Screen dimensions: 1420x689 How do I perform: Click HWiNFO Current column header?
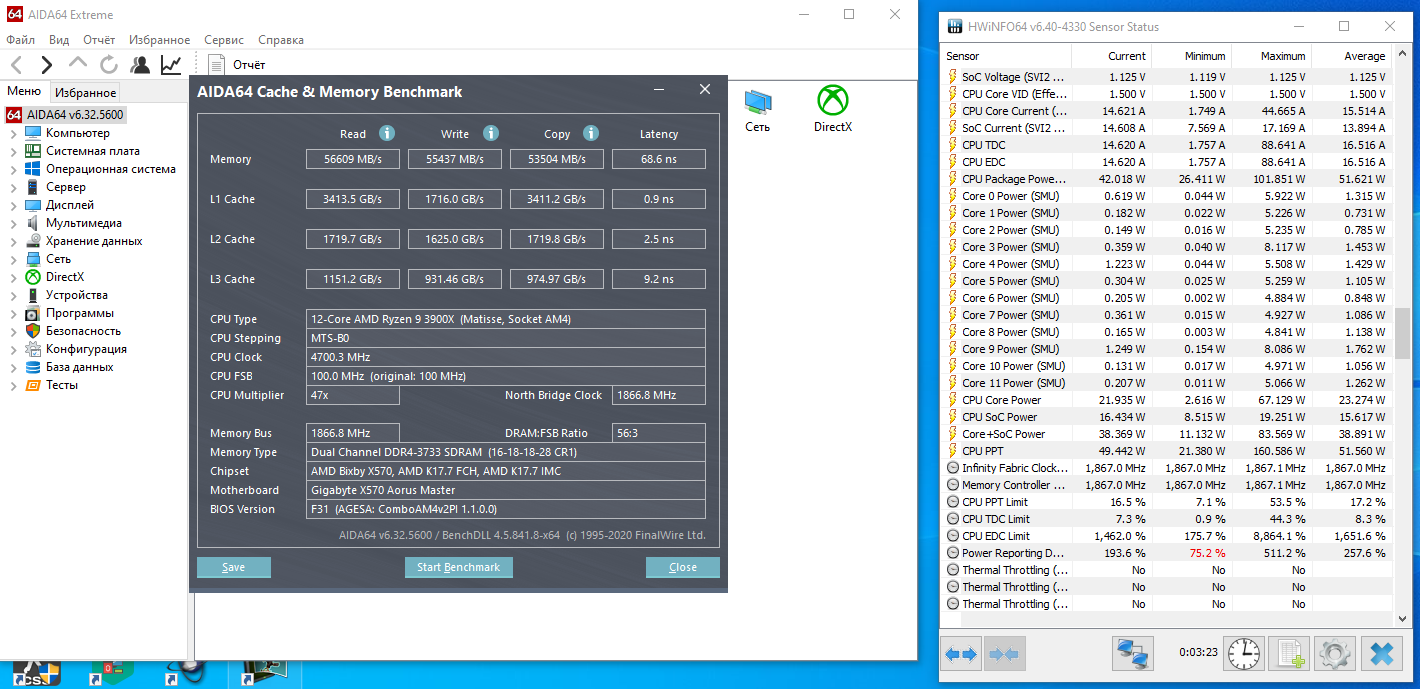(x=1111, y=56)
